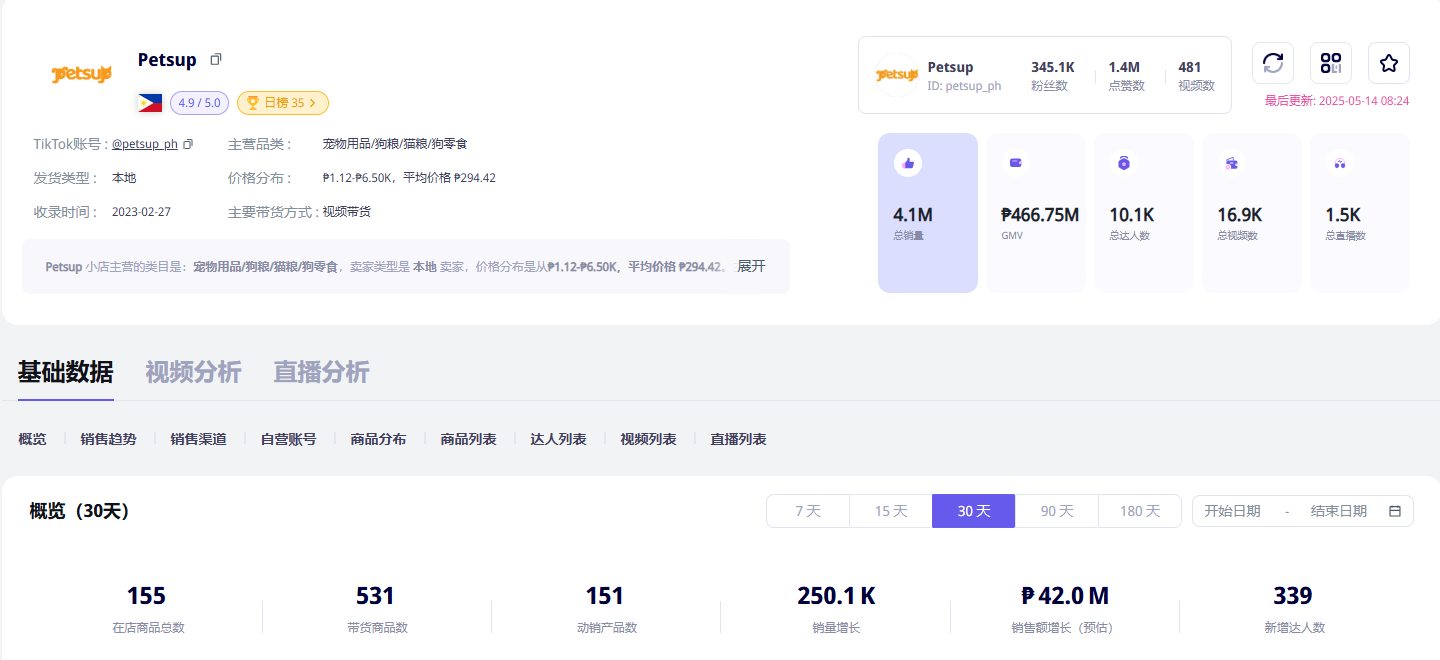Select the 10.1K 总达人数 card
This screenshot has height=660, width=1440.
tap(1144, 213)
